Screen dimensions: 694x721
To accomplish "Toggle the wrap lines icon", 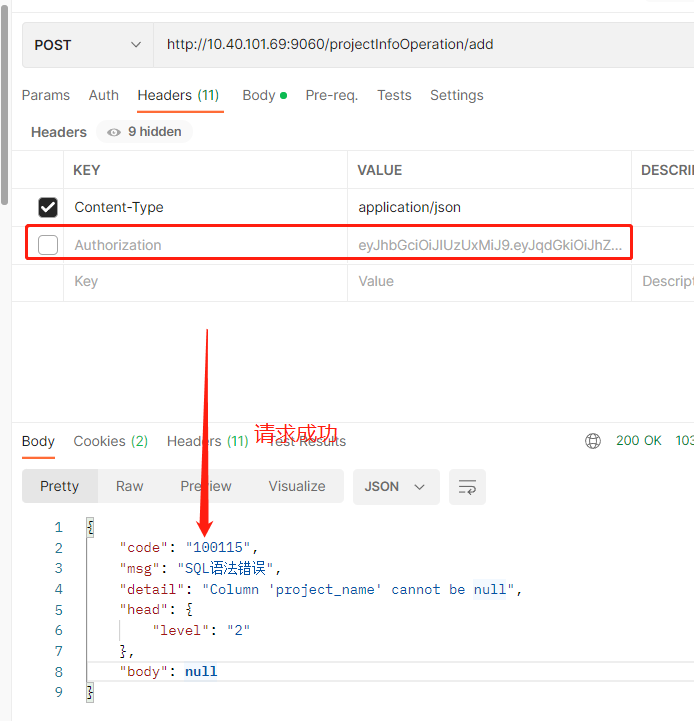I will [467, 487].
